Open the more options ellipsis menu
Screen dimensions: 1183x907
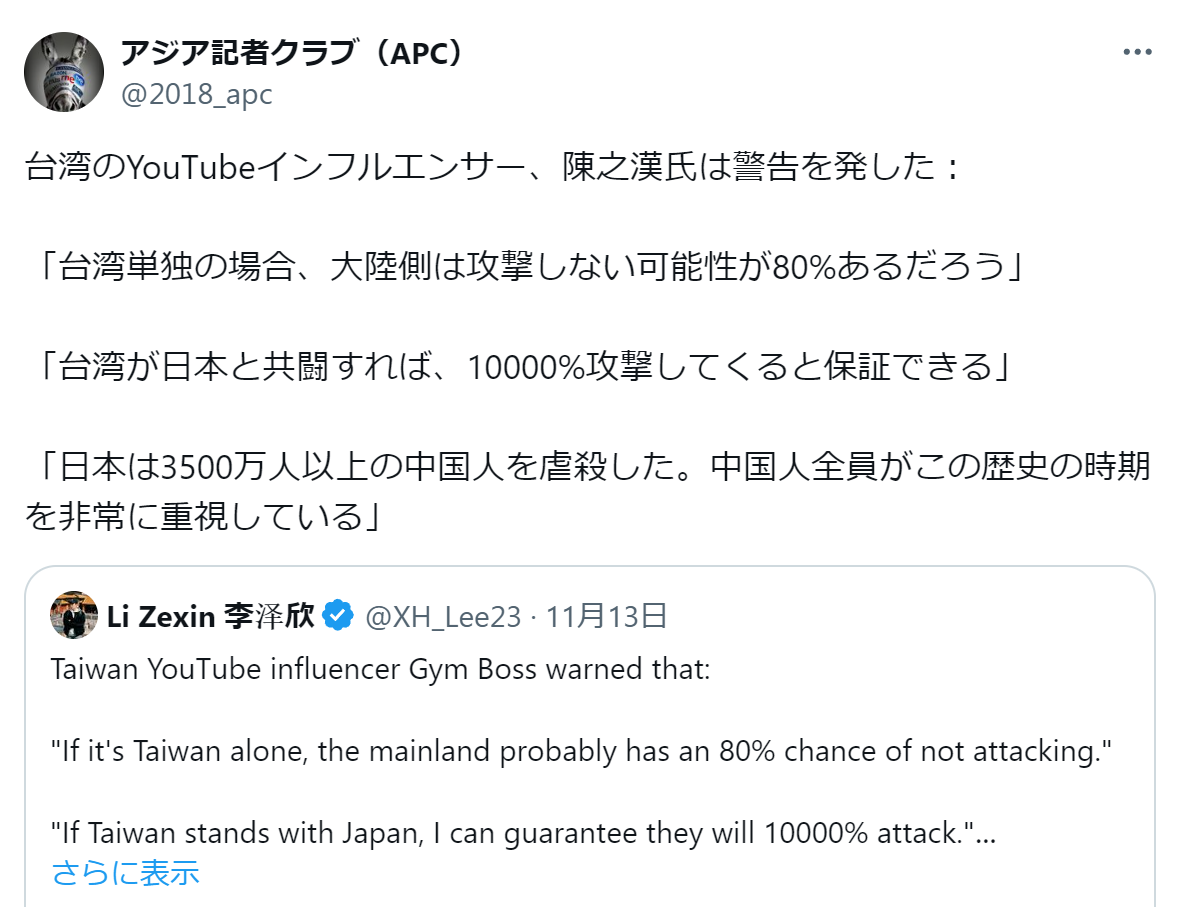(1137, 53)
